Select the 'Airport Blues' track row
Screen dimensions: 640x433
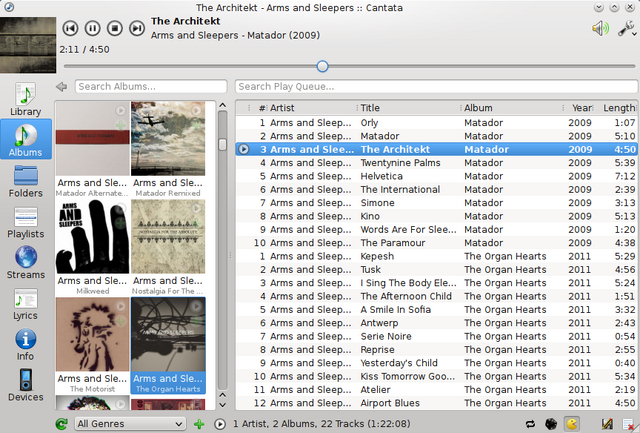(436, 403)
